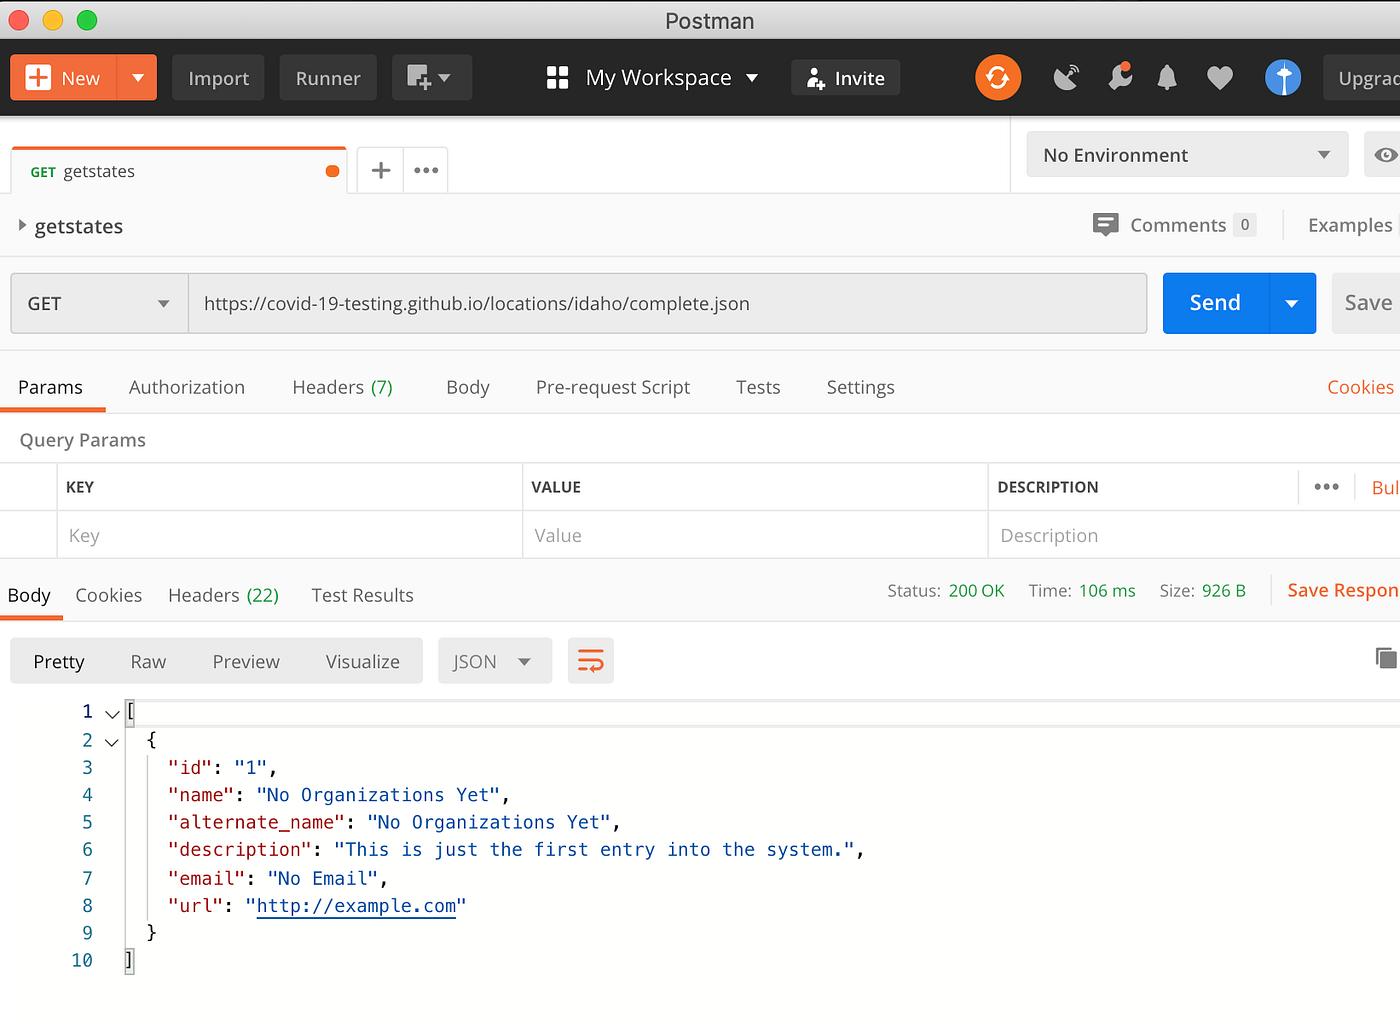Image resolution: width=1400 pixels, height=1021 pixels.
Task: Open the New button dropdown arrow
Action: (x=138, y=78)
